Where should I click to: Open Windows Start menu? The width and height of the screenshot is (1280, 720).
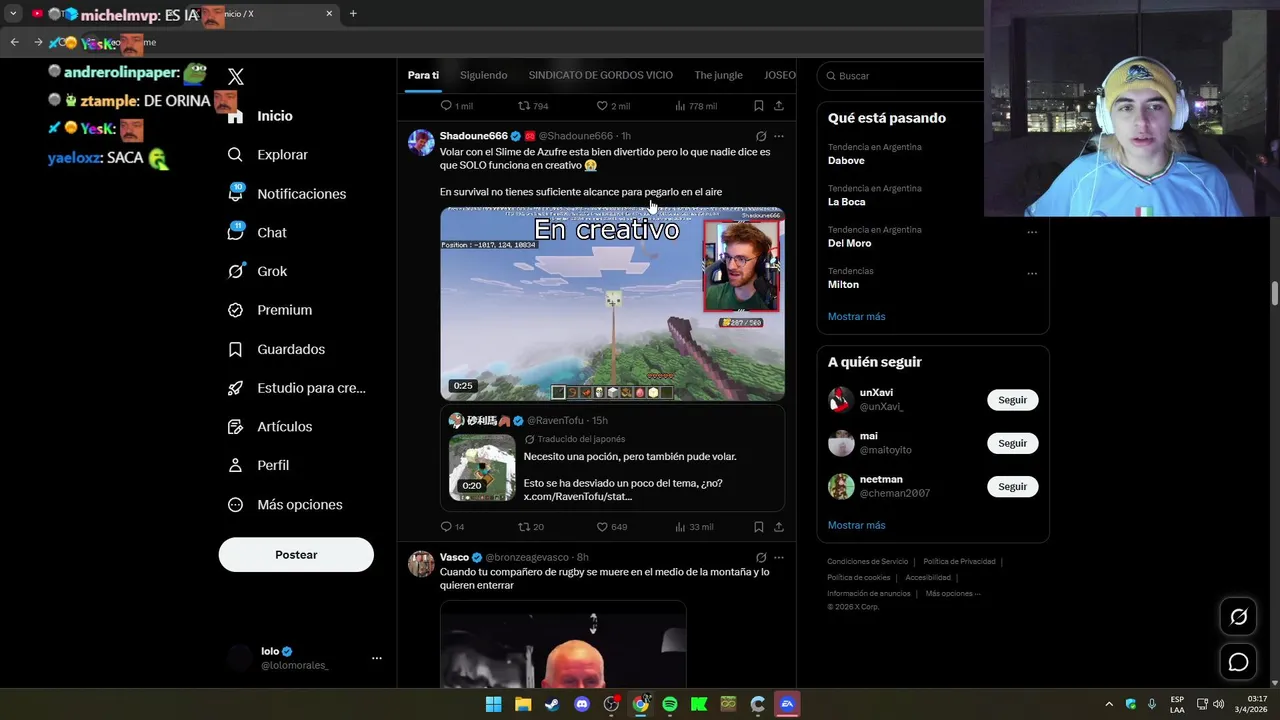pyautogui.click(x=493, y=704)
